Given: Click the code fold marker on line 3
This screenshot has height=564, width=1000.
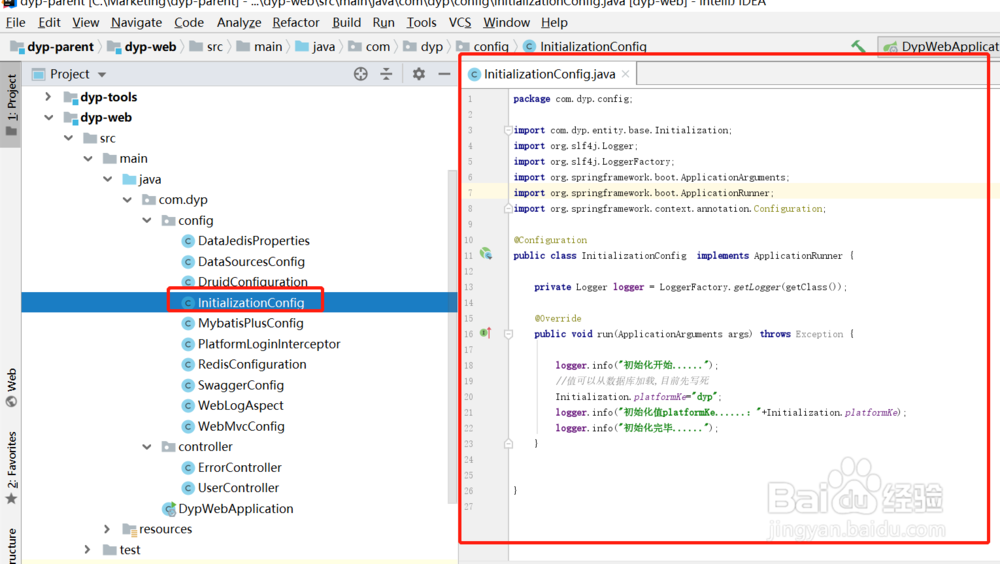Looking at the screenshot, I should tap(508, 130).
